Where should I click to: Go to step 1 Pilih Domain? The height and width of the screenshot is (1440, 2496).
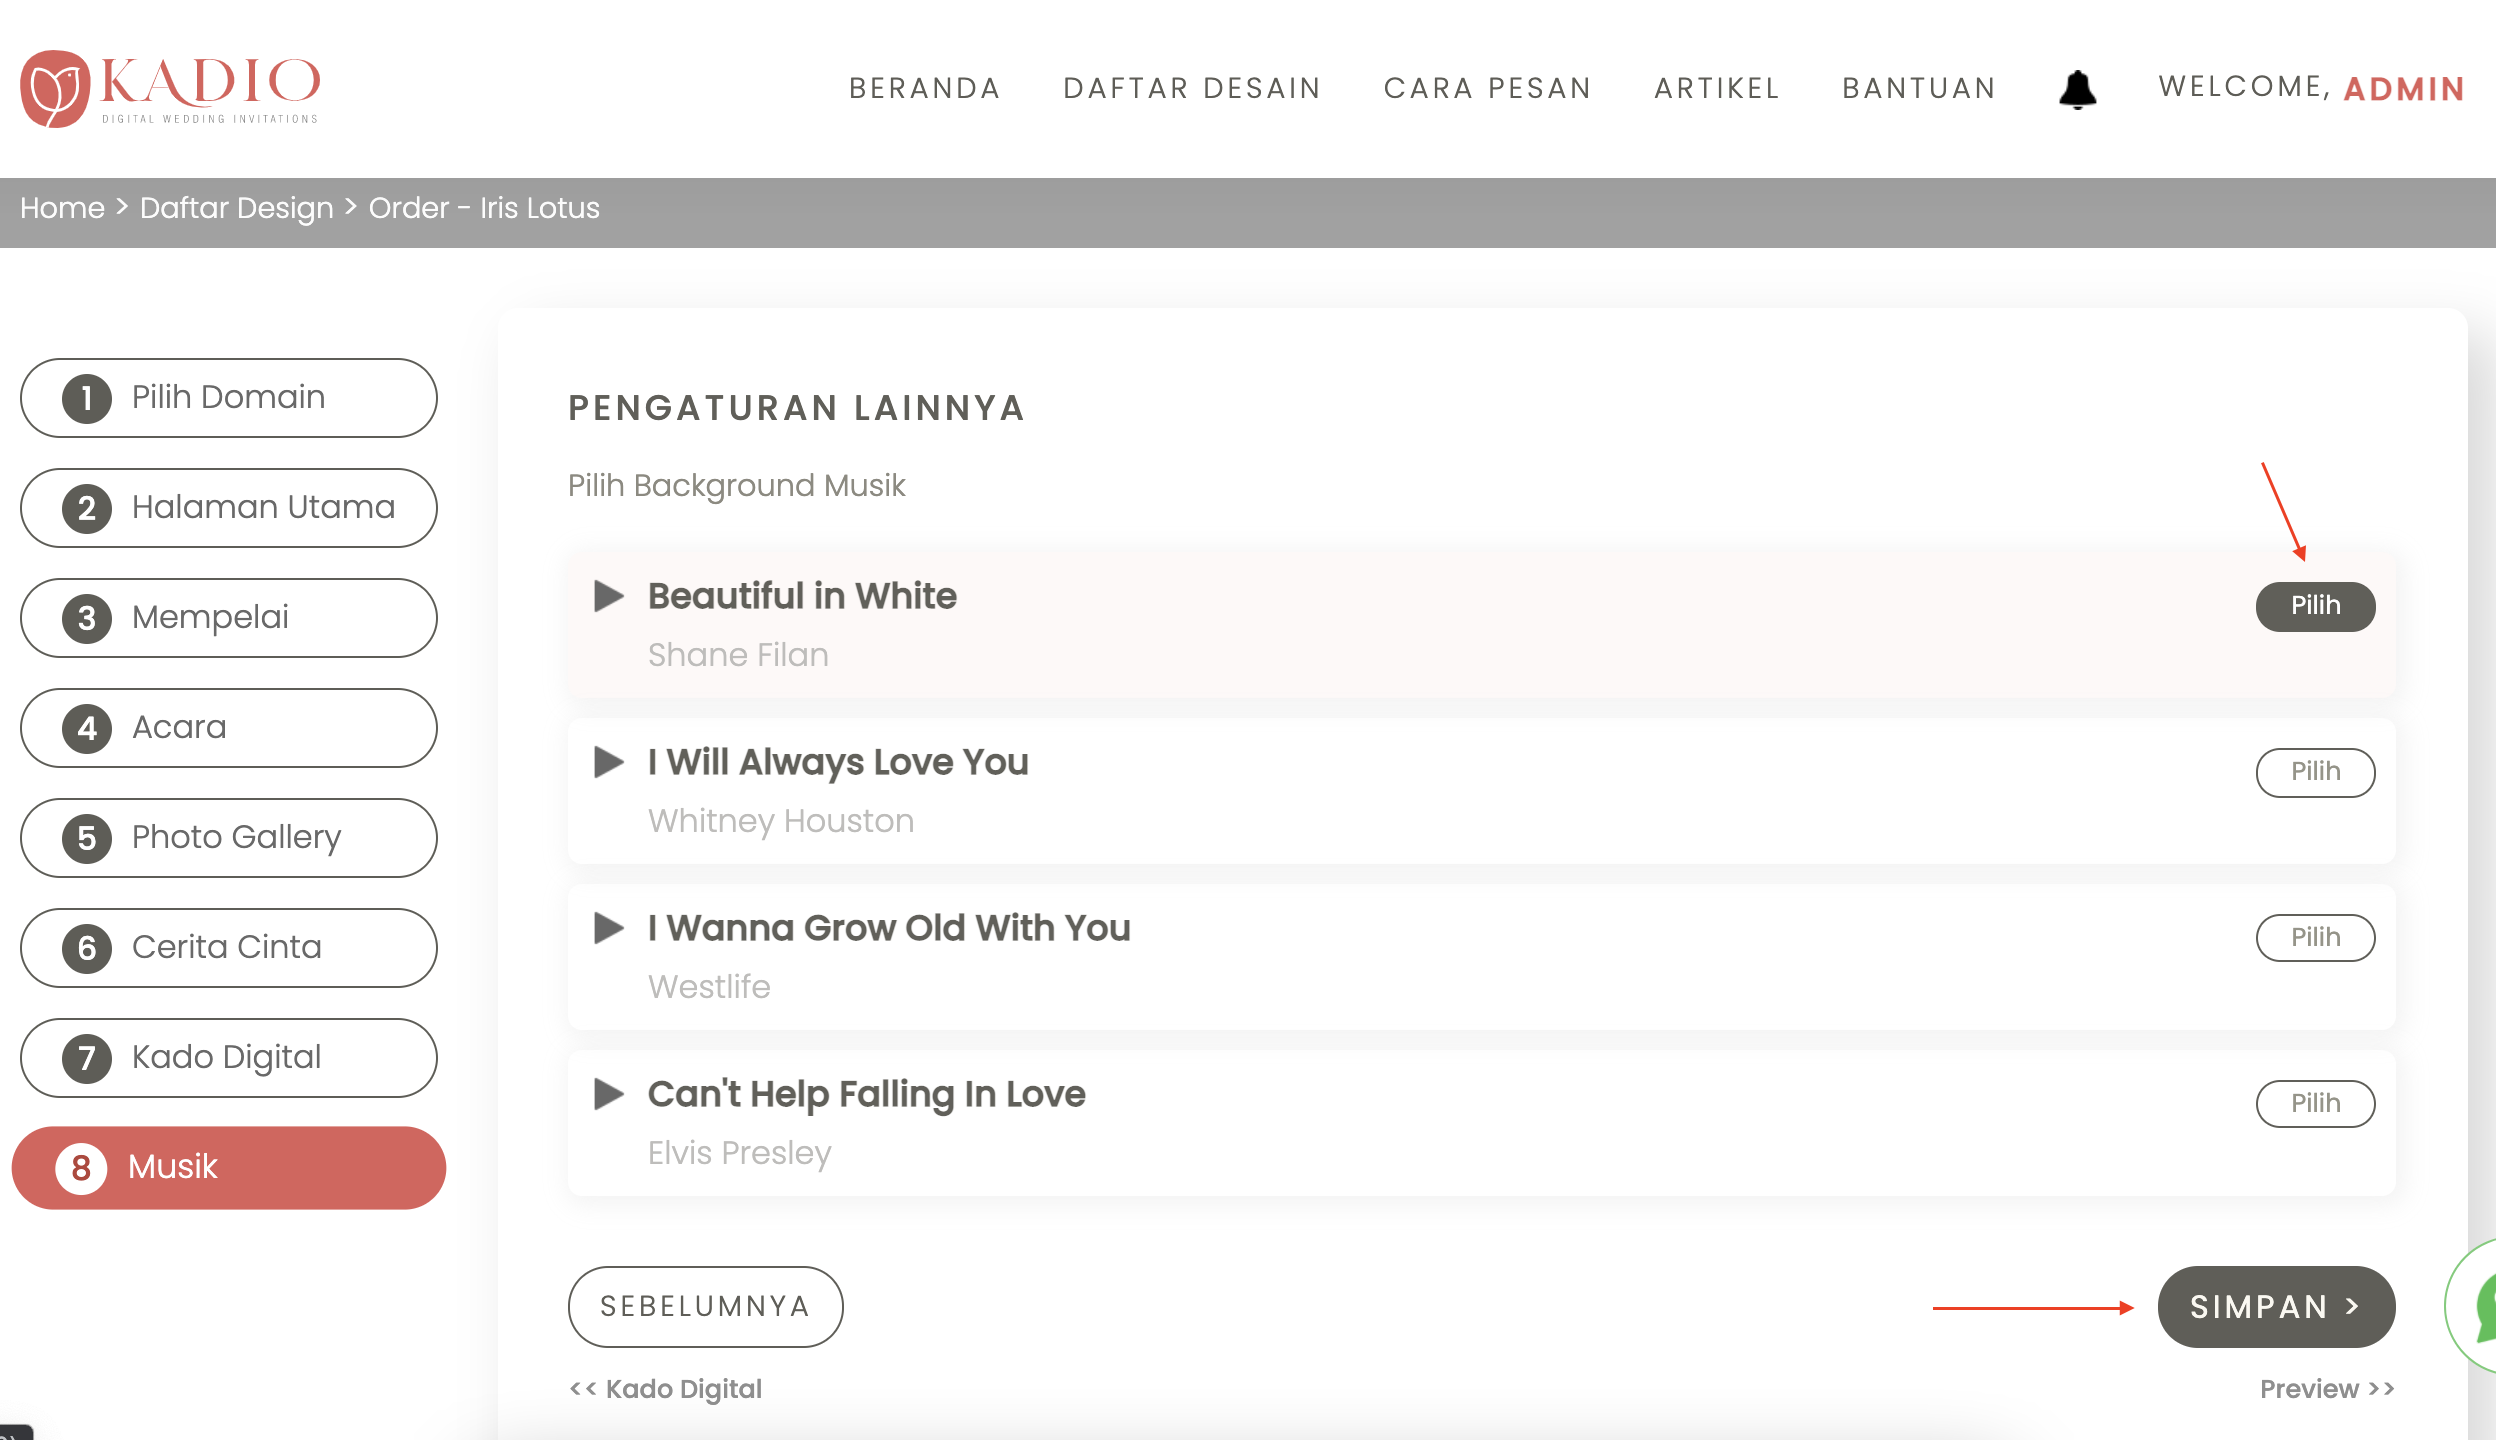coord(228,398)
